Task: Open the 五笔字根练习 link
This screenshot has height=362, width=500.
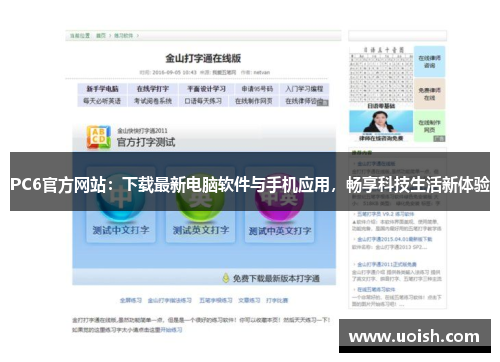Action: tap(216, 300)
